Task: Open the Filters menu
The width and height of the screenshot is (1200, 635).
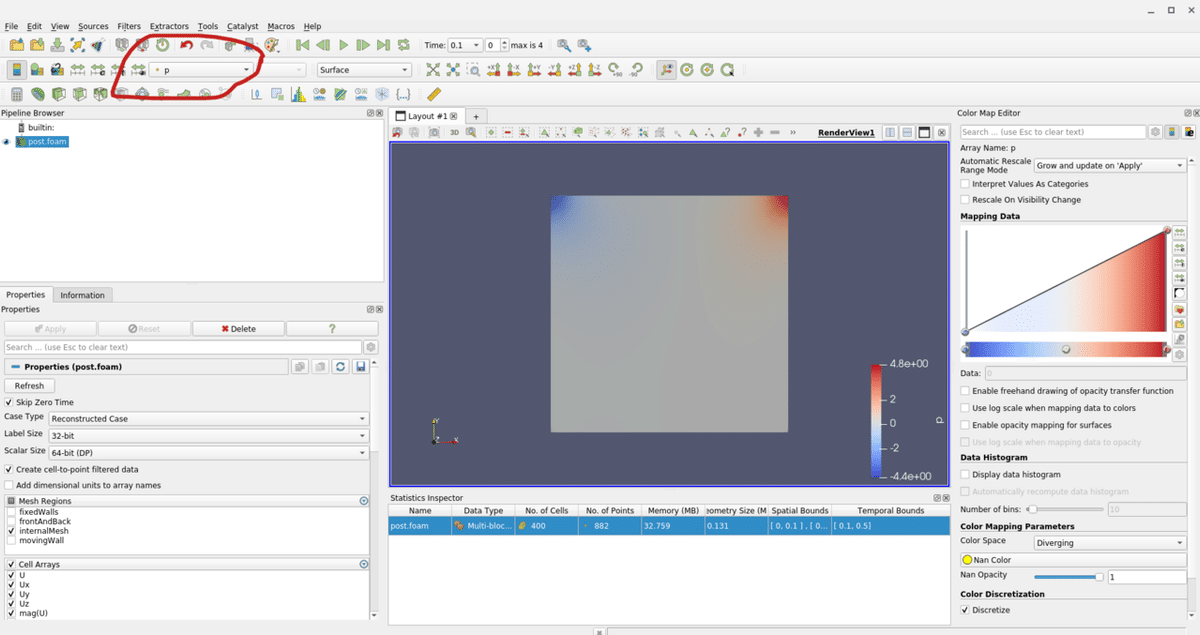Action: click(129, 26)
